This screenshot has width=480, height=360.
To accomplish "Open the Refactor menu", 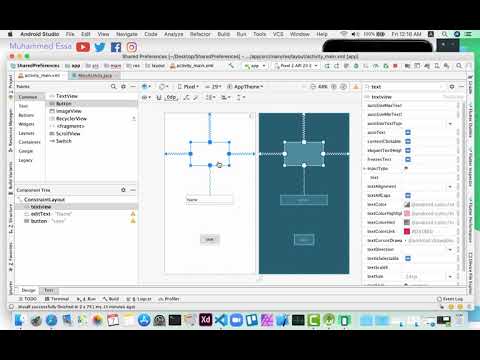I will click(200, 34).
